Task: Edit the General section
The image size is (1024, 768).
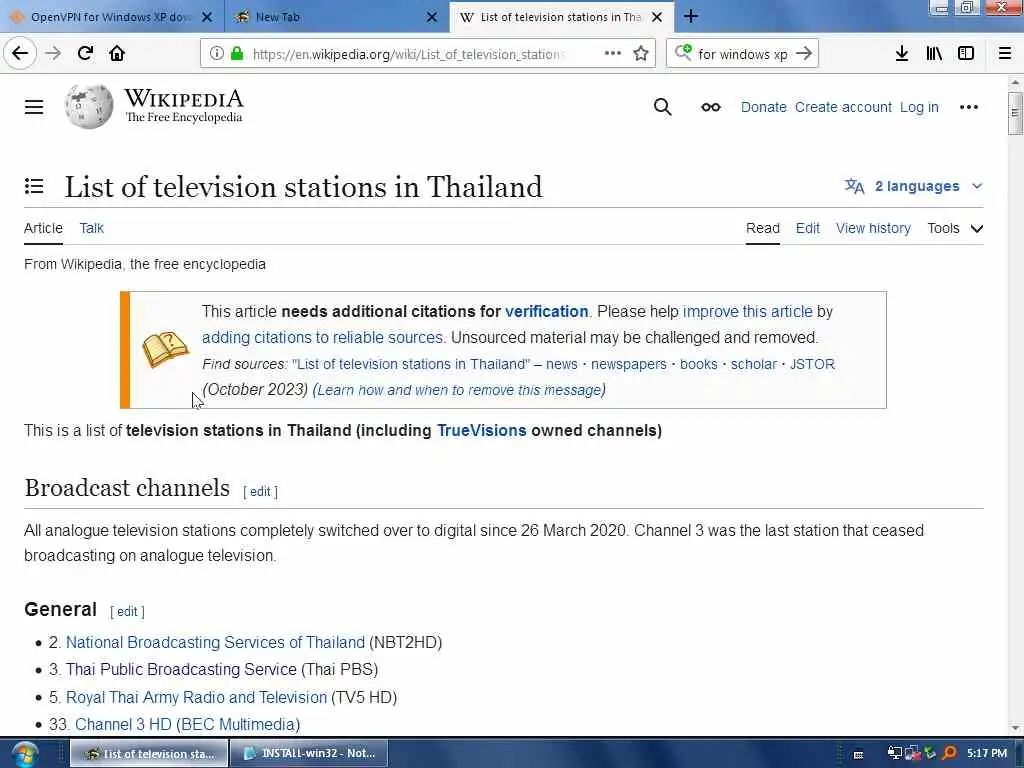Action: [127, 612]
